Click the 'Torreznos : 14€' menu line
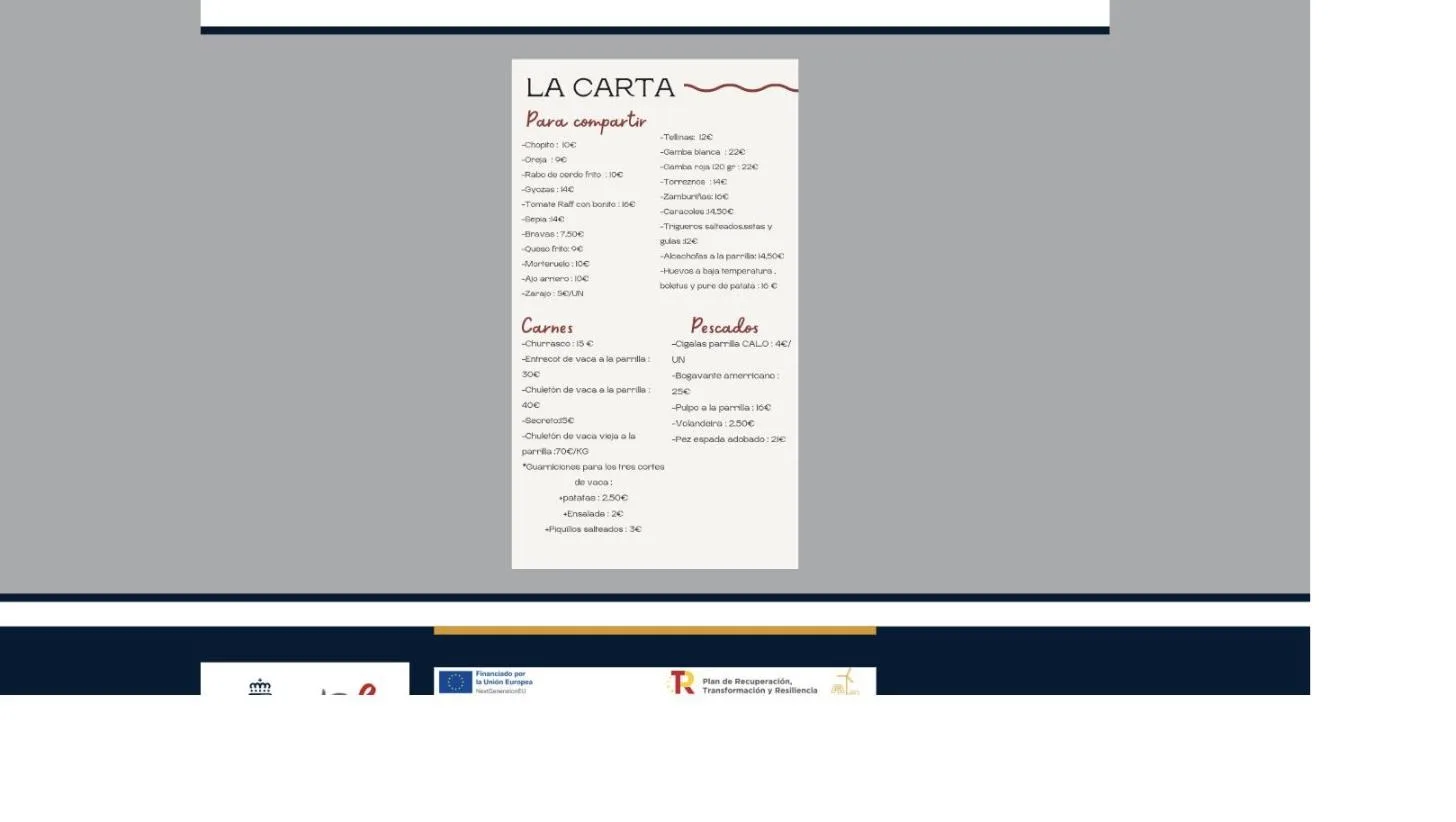 [693, 182]
